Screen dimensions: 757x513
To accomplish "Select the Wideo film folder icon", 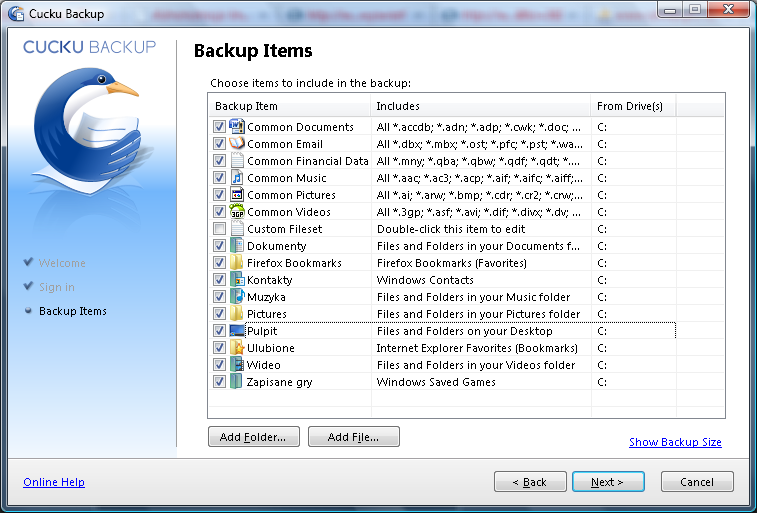I will click(x=237, y=364).
